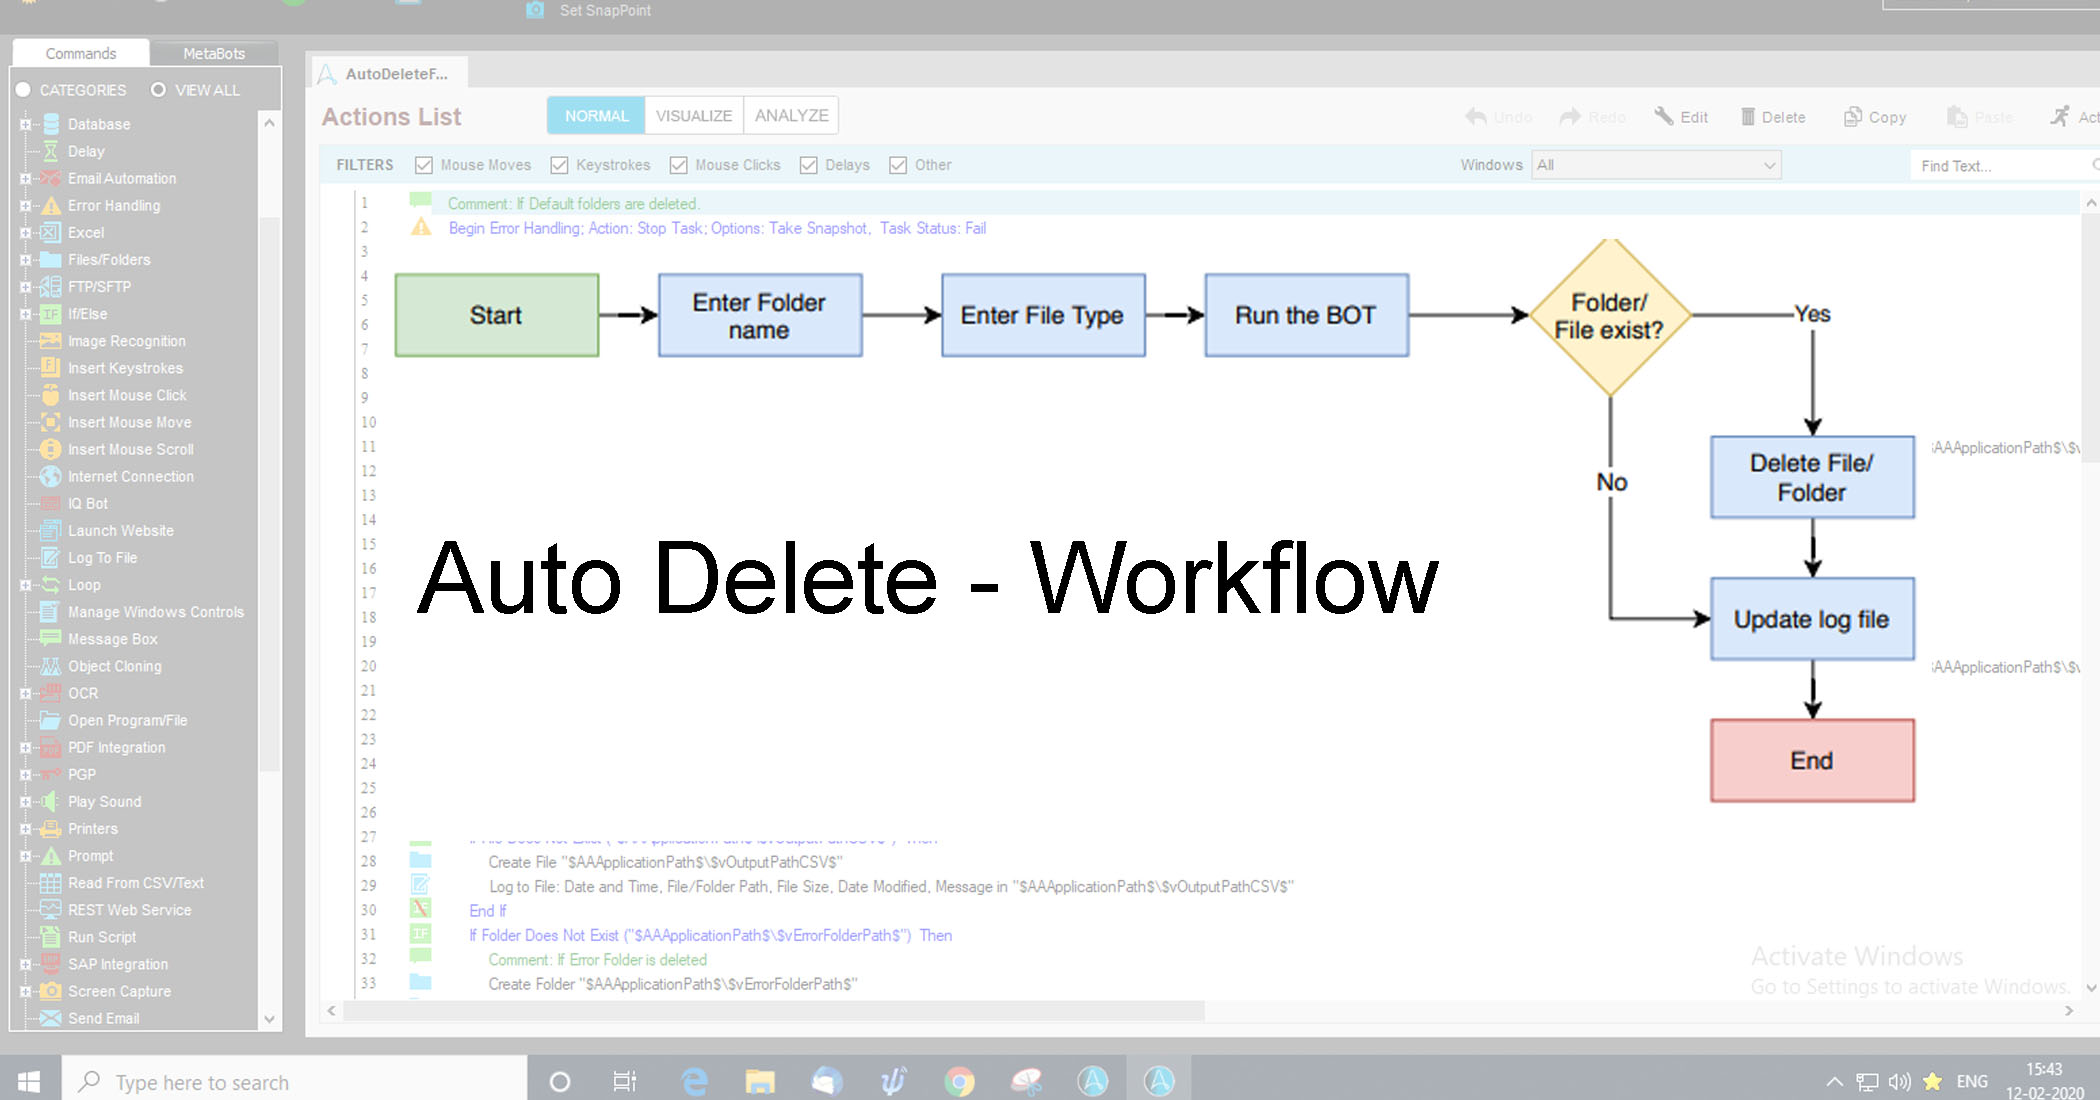Click the Message Box icon
Screen dimensions: 2100x1100
pyautogui.click(x=50, y=639)
